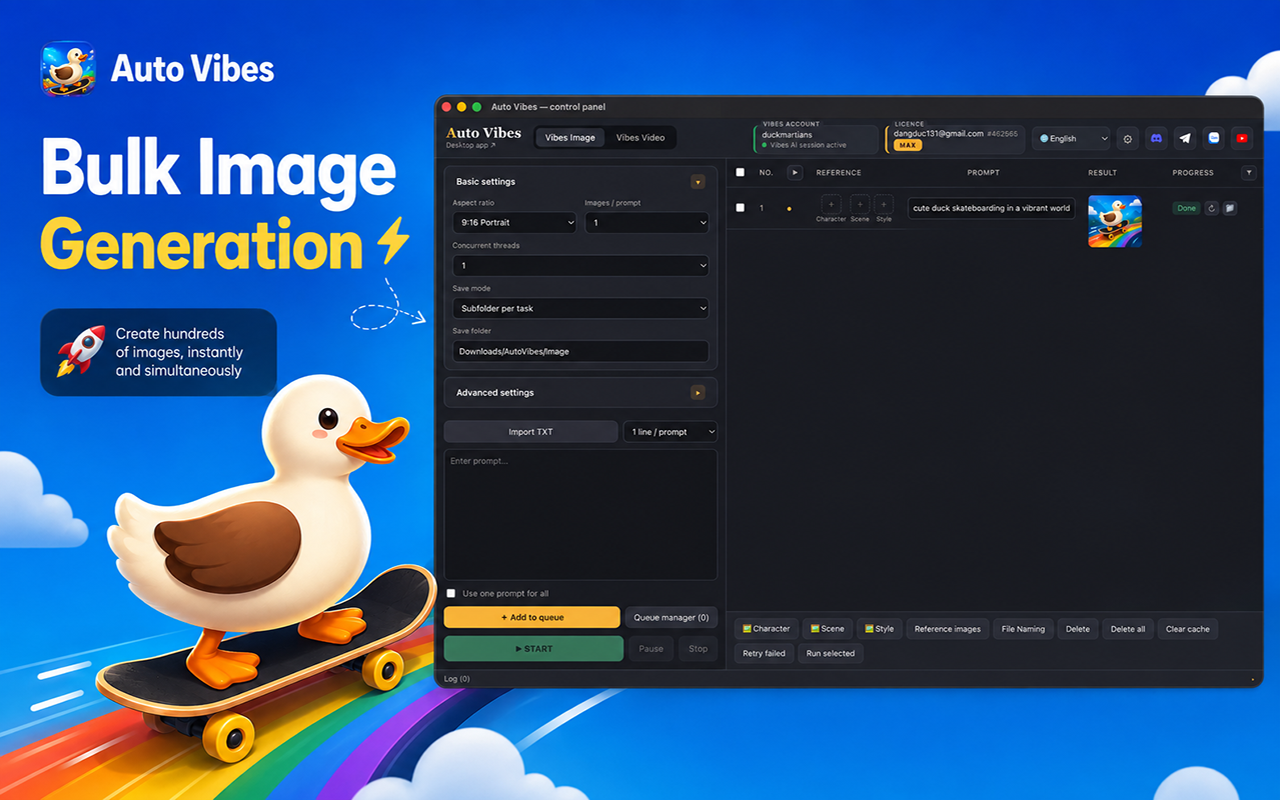The height and width of the screenshot is (800, 1280).
Task: Enable Use one prompt for all
Action: (x=451, y=593)
